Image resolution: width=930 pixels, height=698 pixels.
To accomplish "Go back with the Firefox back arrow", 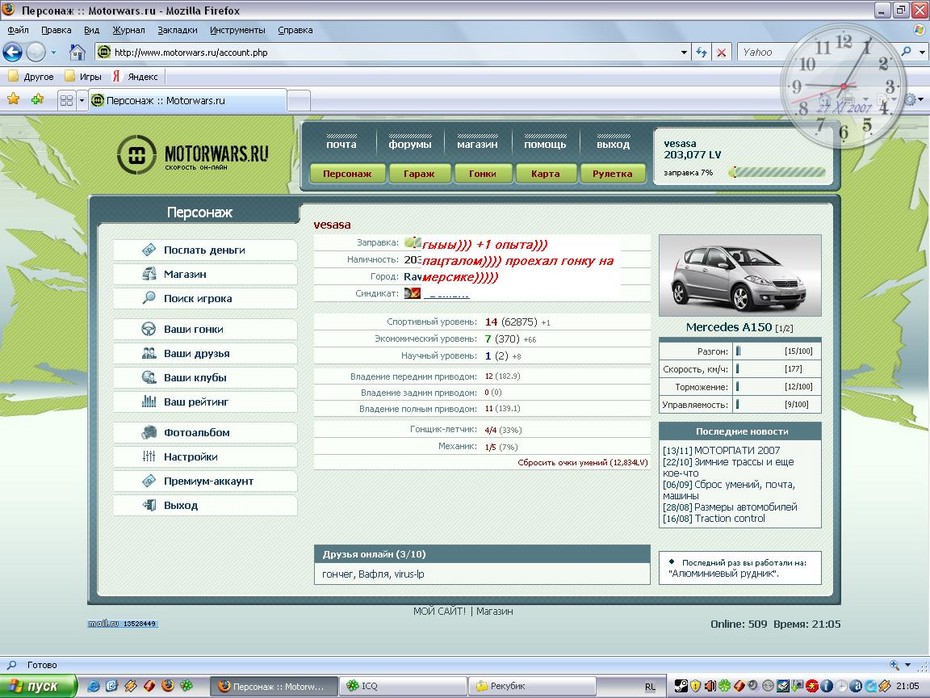I will click(x=12, y=52).
